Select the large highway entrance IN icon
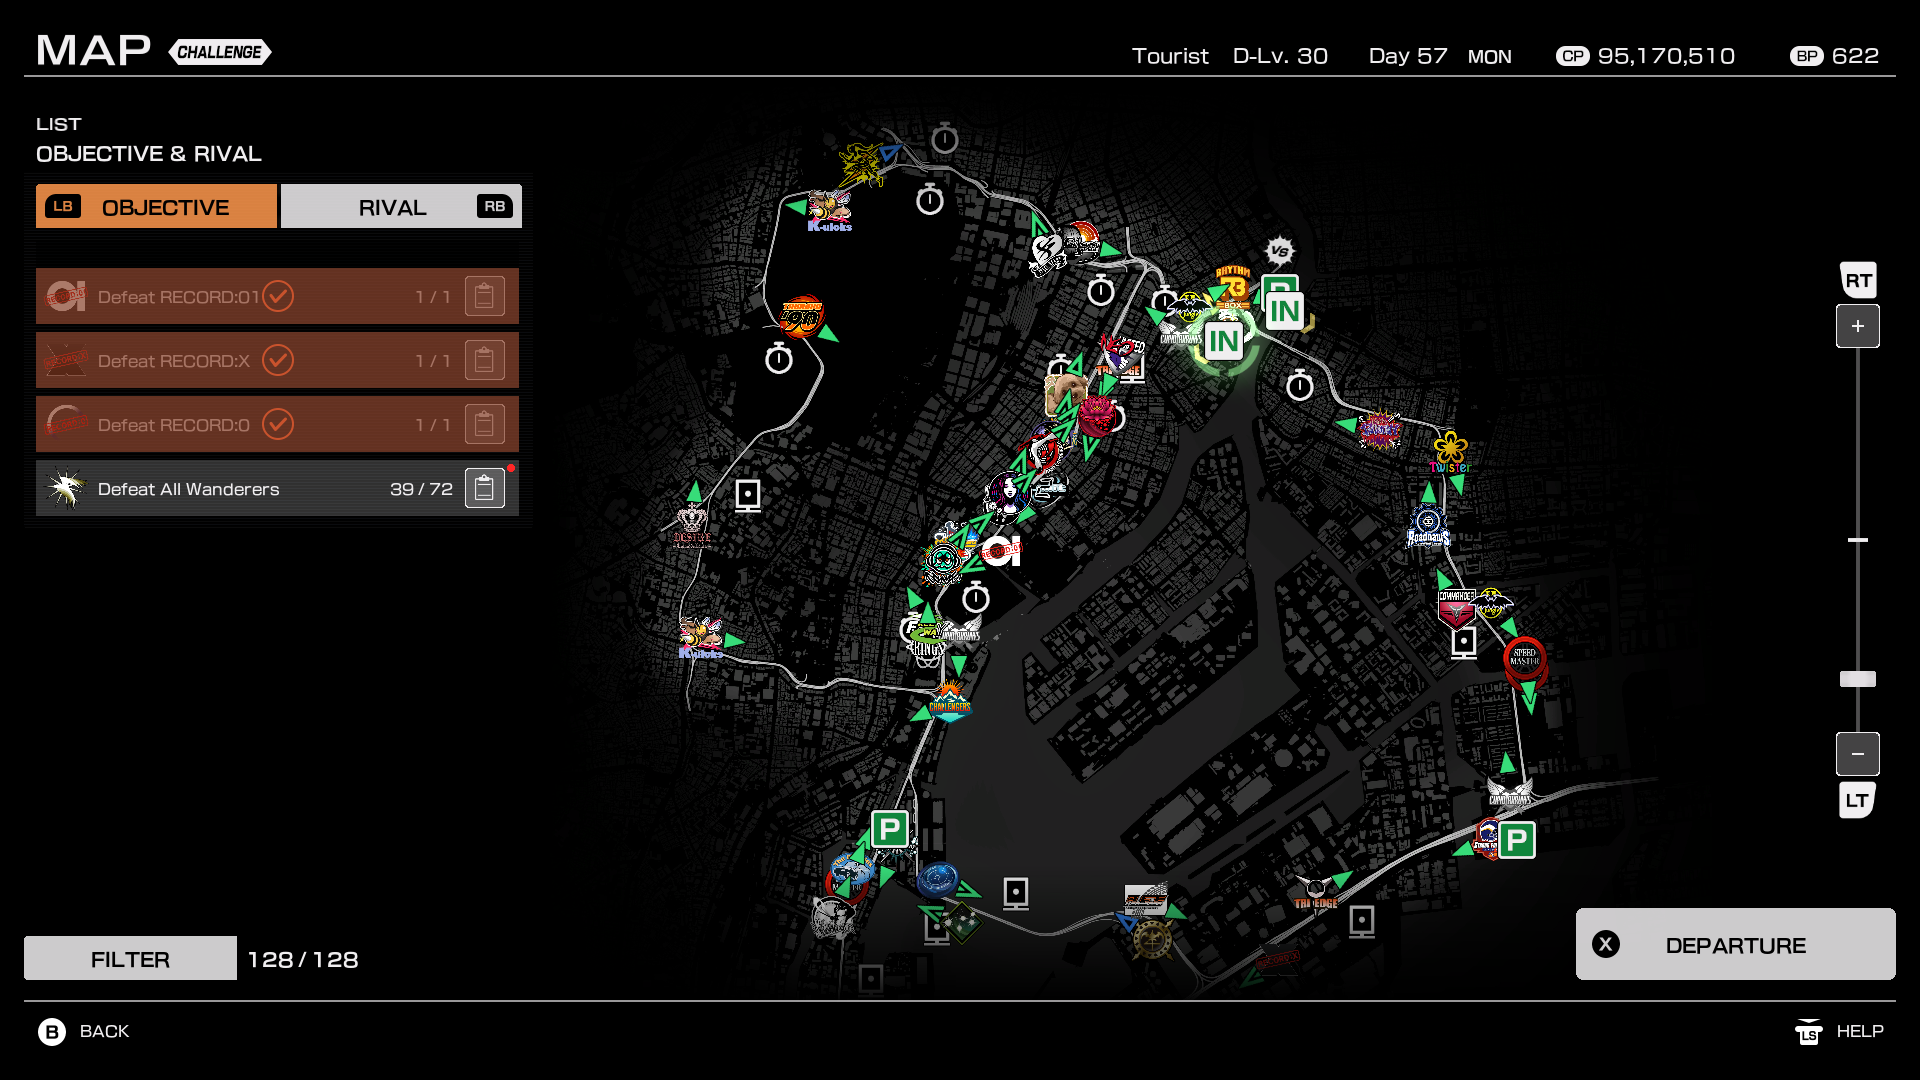 (x=1224, y=342)
